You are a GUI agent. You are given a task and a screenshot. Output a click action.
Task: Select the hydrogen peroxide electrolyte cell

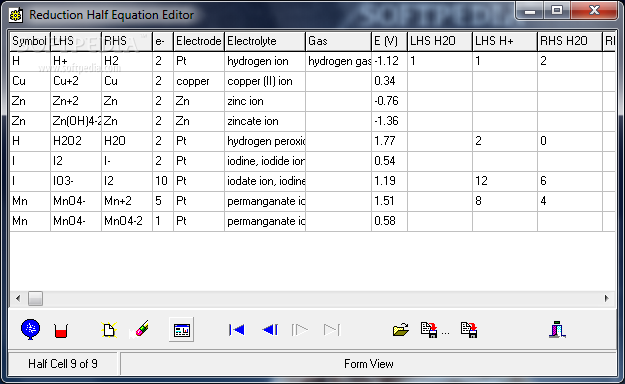[265, 141]
